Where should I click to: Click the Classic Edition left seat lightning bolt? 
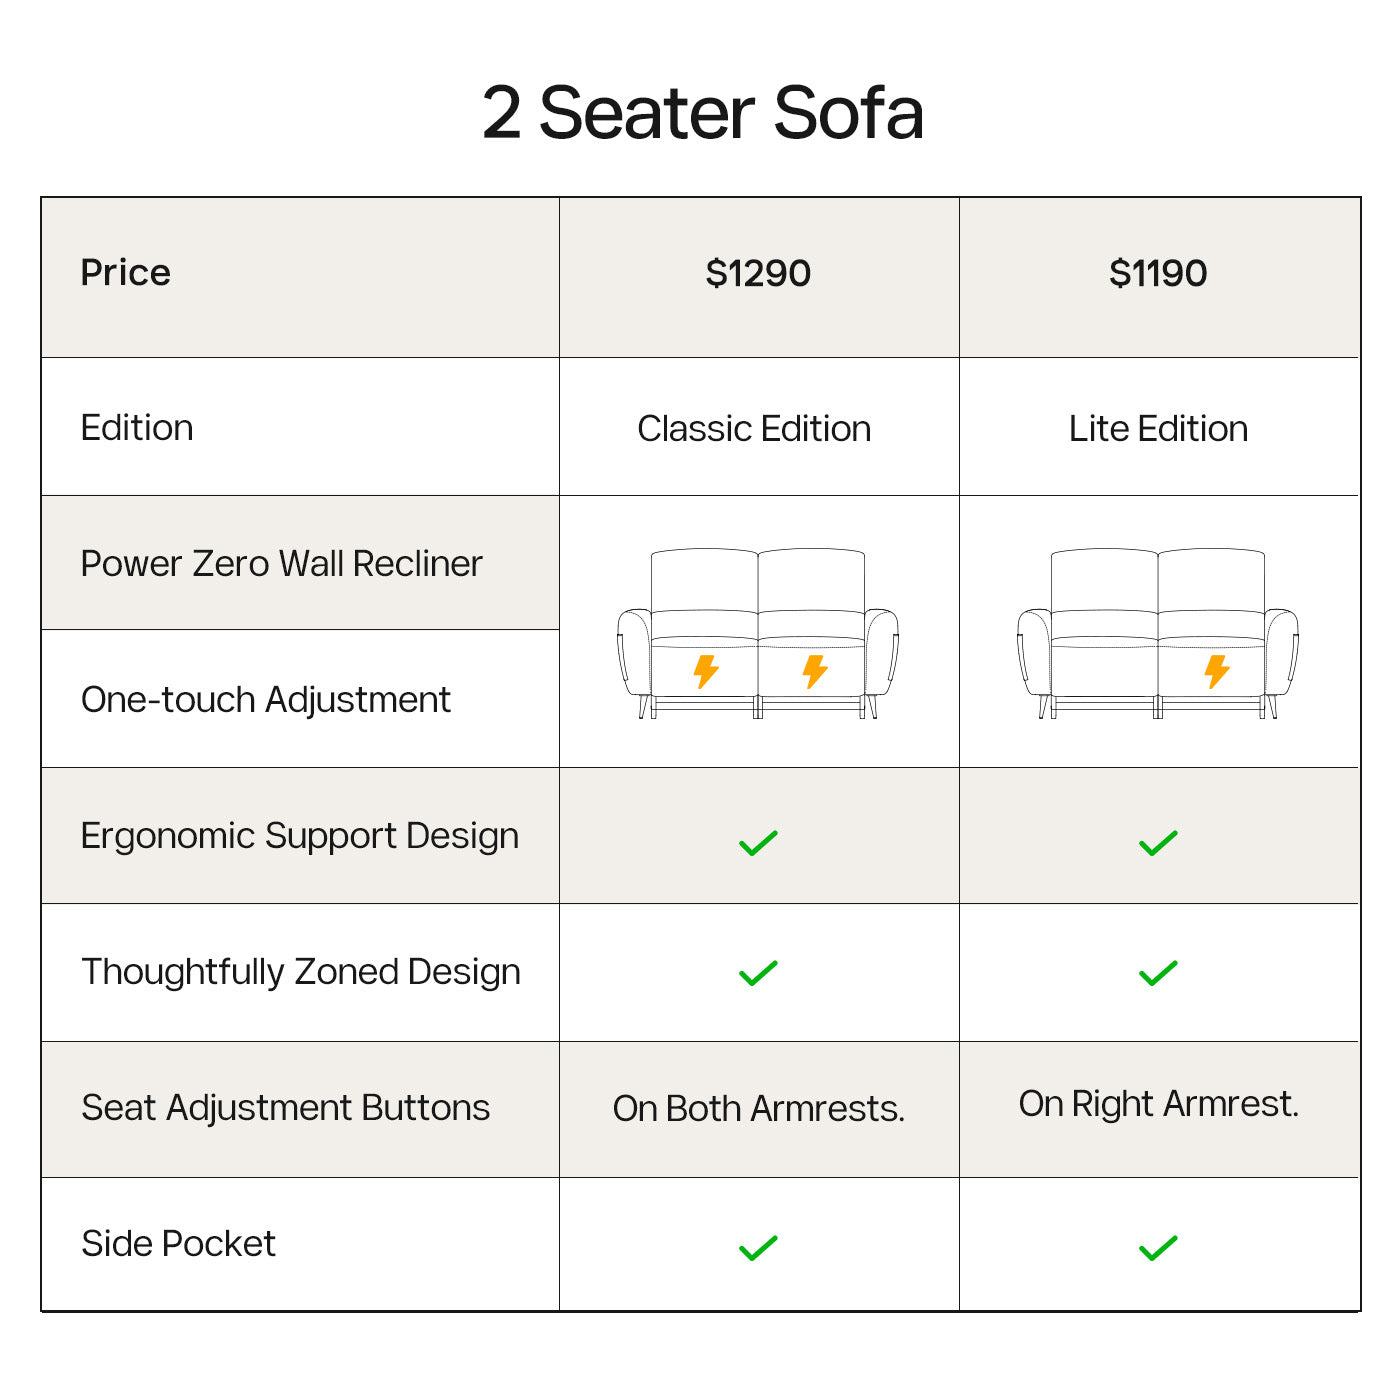coord(706,672)
